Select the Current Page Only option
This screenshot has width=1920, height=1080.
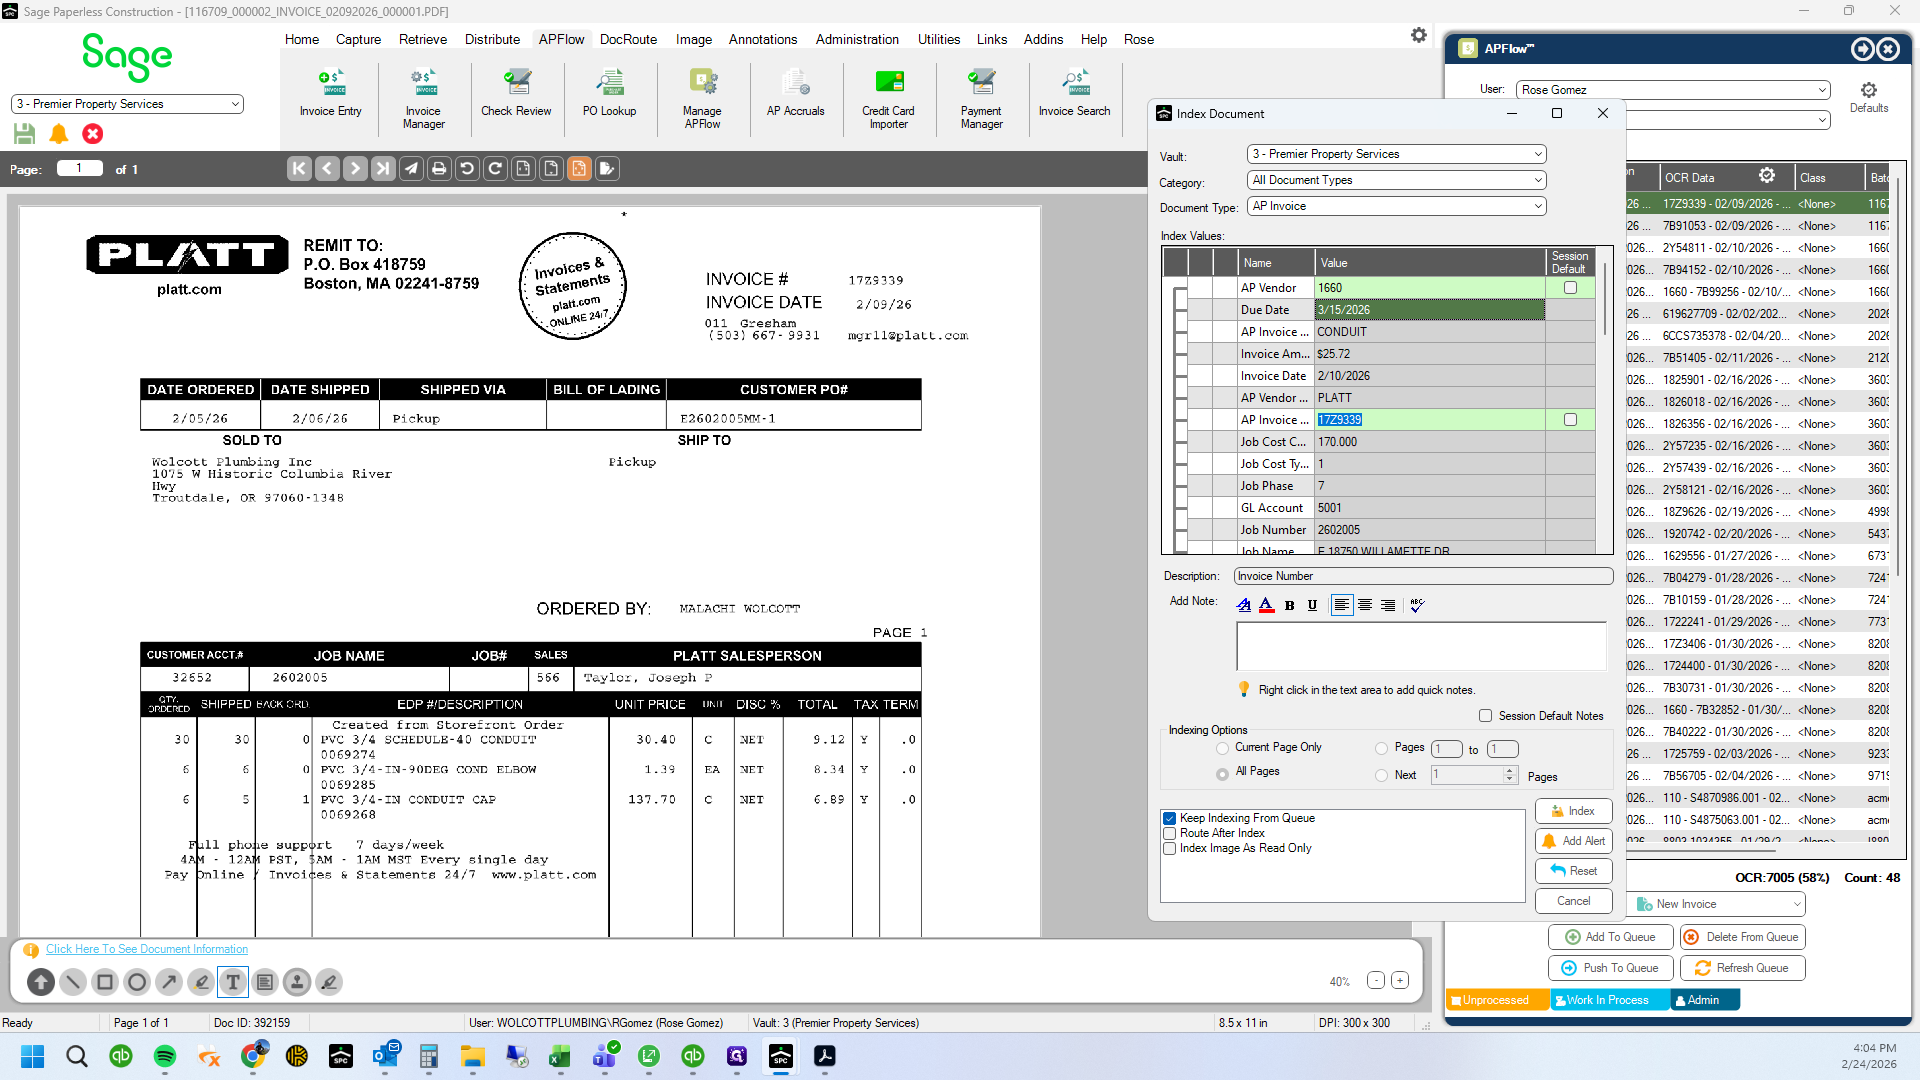(x=1222, y=748)
